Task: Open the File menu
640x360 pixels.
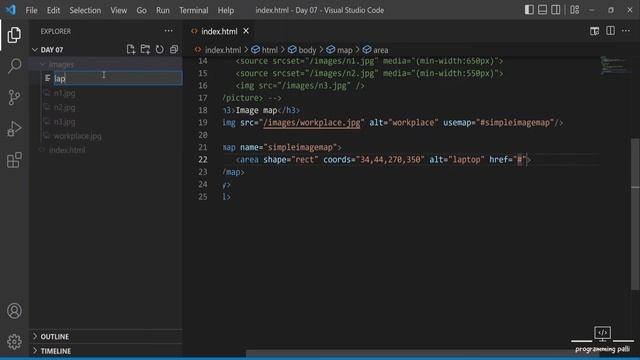Action: pyautogui.click(x=31, y=10)
